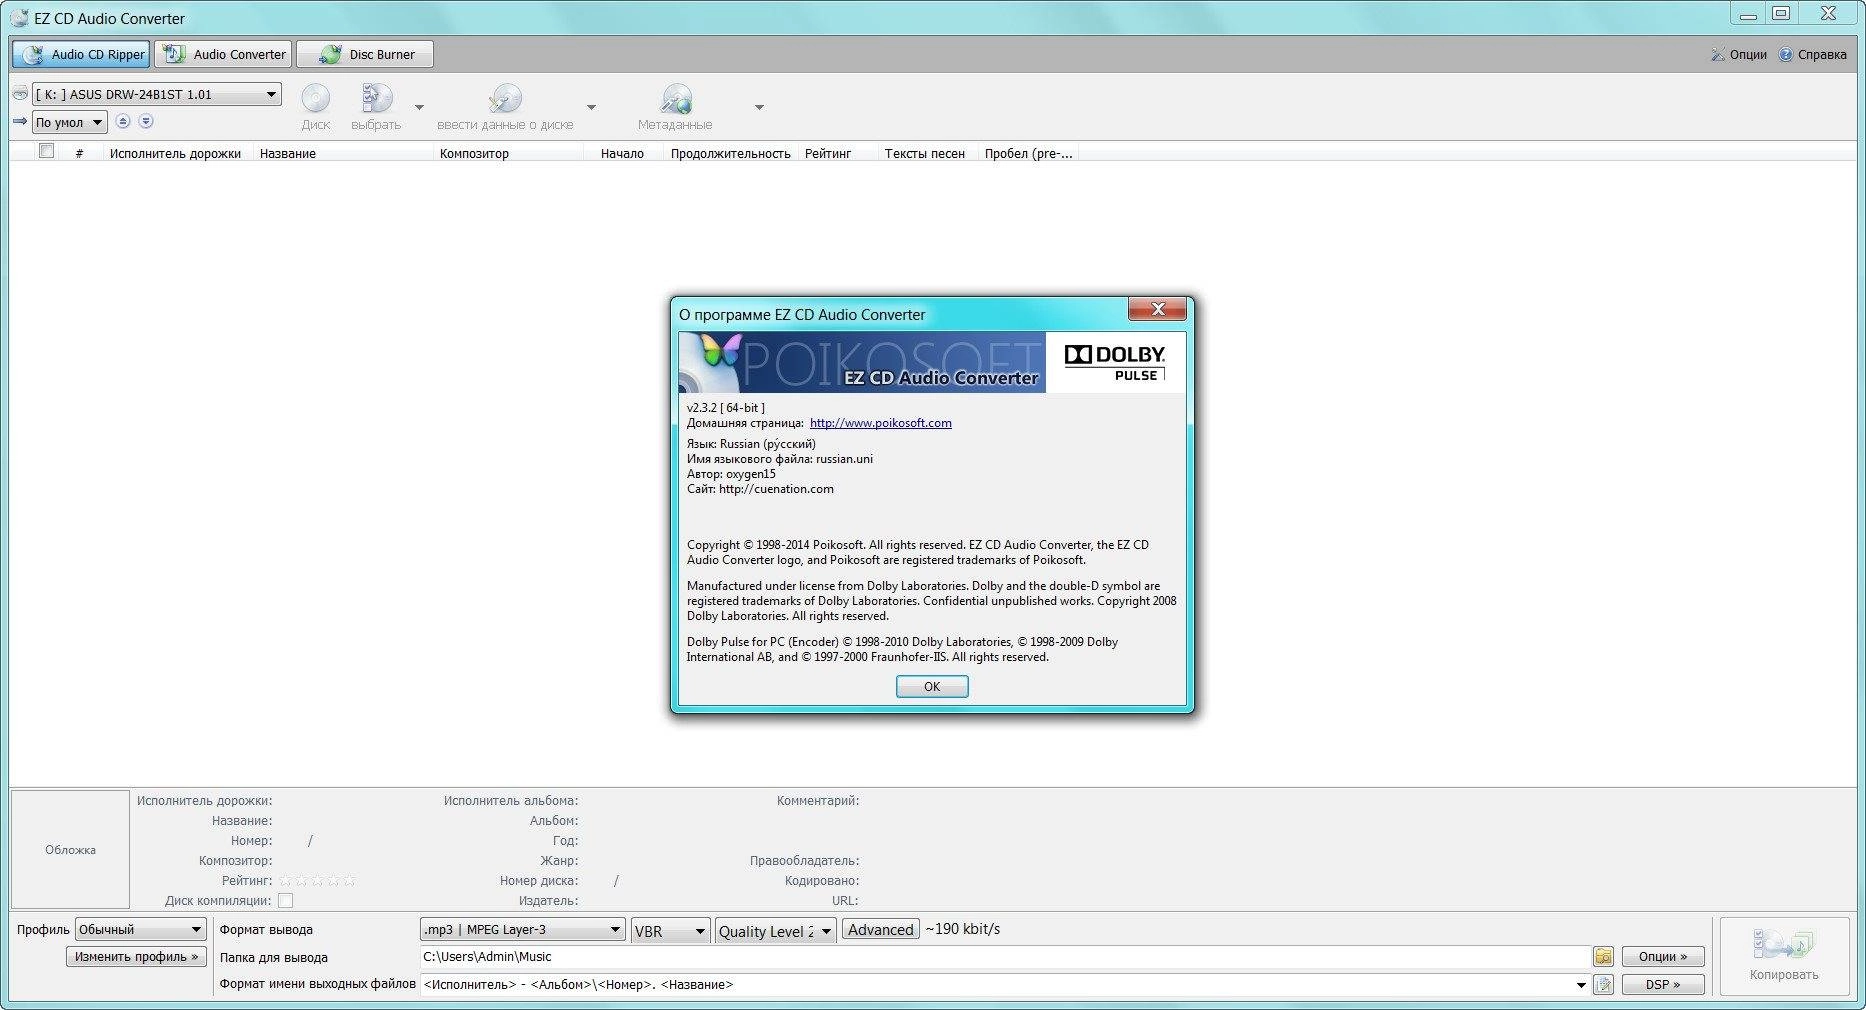This screenshot has height=1010, width=1866.
Task: Click the Пробел (pre-... column header
Action: (1028, 153)
